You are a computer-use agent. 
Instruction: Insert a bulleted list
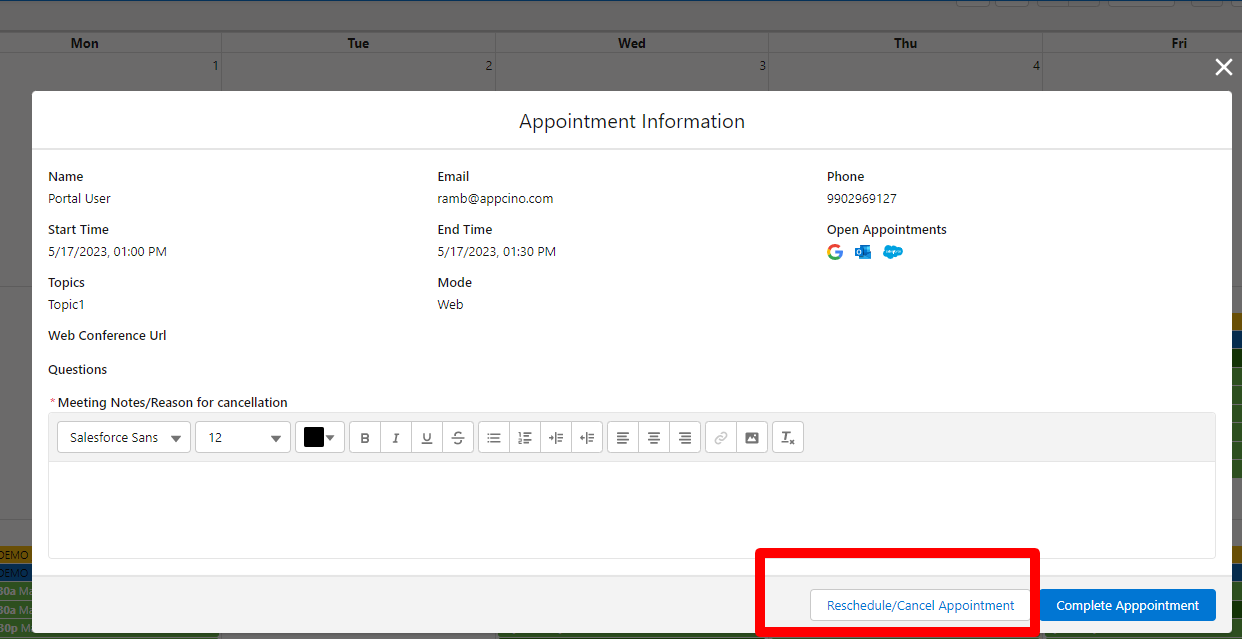pyautogui.click(x=494, y=438)
